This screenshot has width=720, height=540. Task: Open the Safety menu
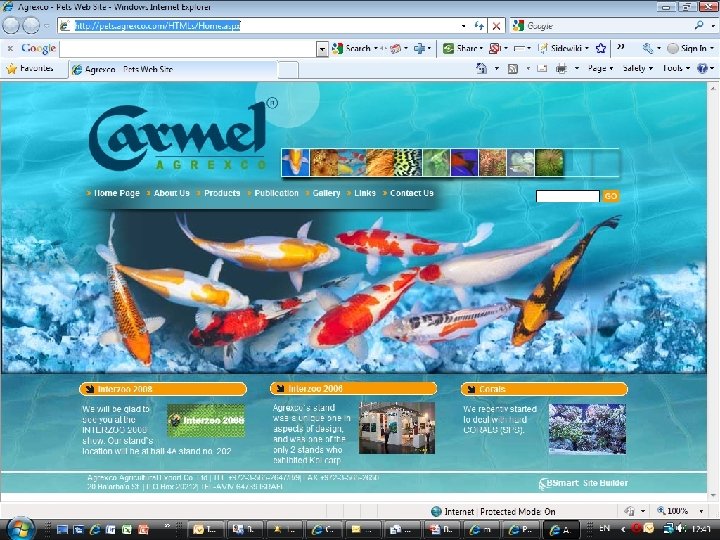(637, 68)
